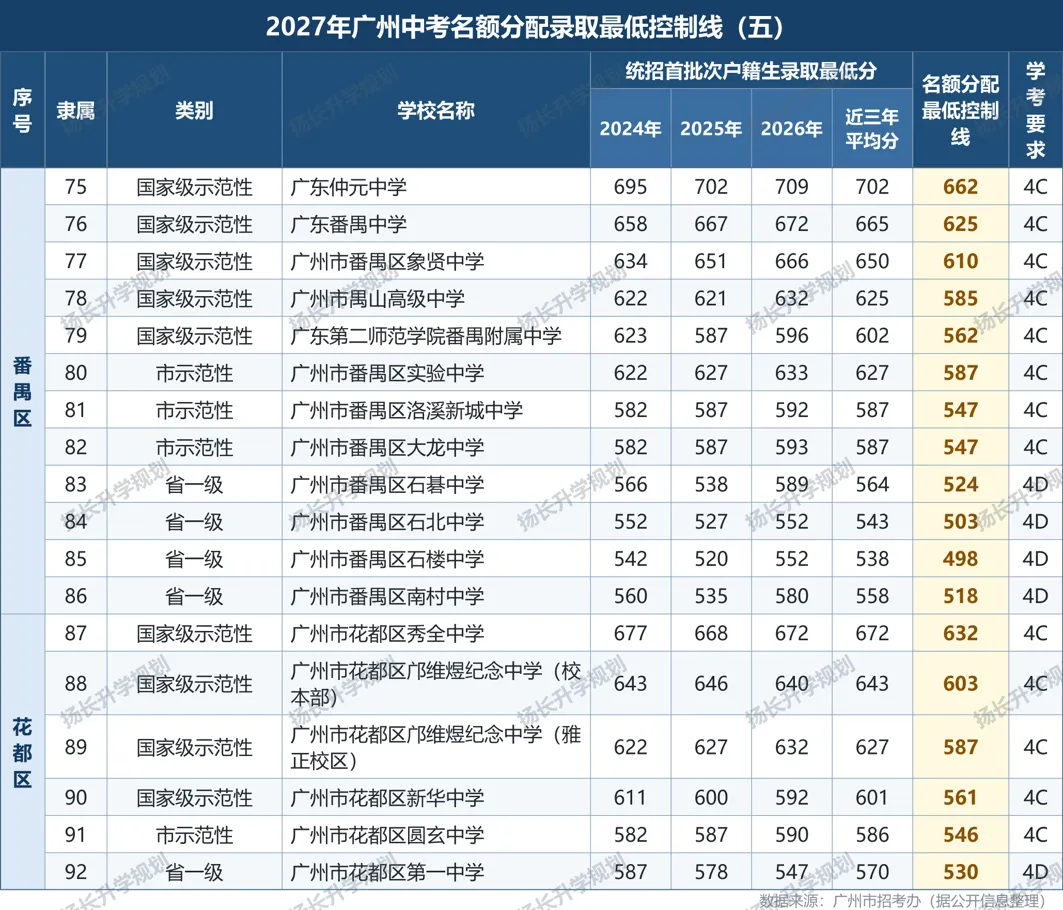This screenshot has height=910, width=1063.
Task: Click school name 广州市花都区邝维煜纪念中学（雅正校区）
Action: pyautogui.click(x=436, y=748)
